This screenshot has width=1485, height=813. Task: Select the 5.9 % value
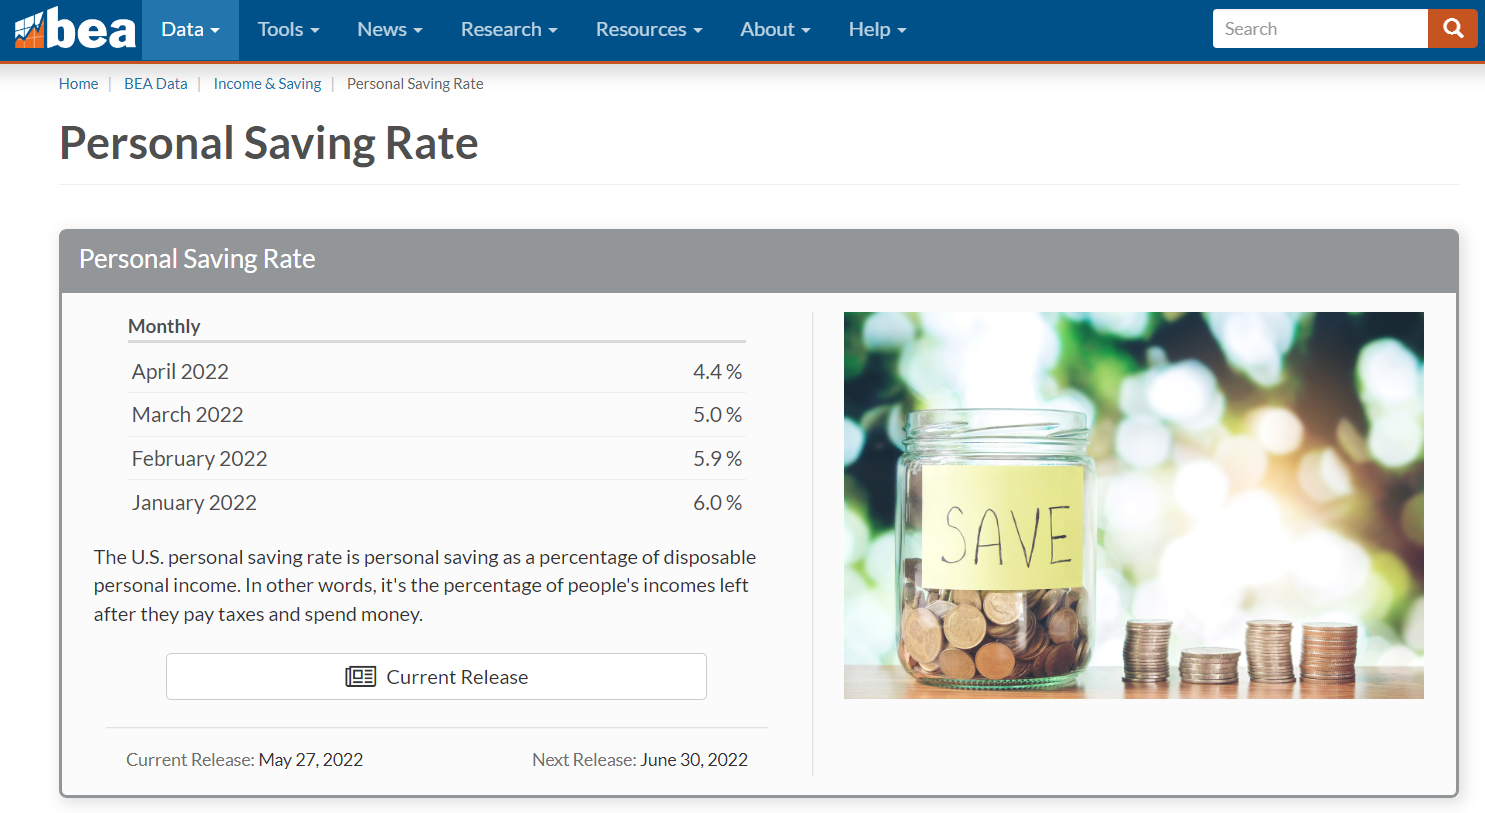pyautogui.click(x=718, y=459)
